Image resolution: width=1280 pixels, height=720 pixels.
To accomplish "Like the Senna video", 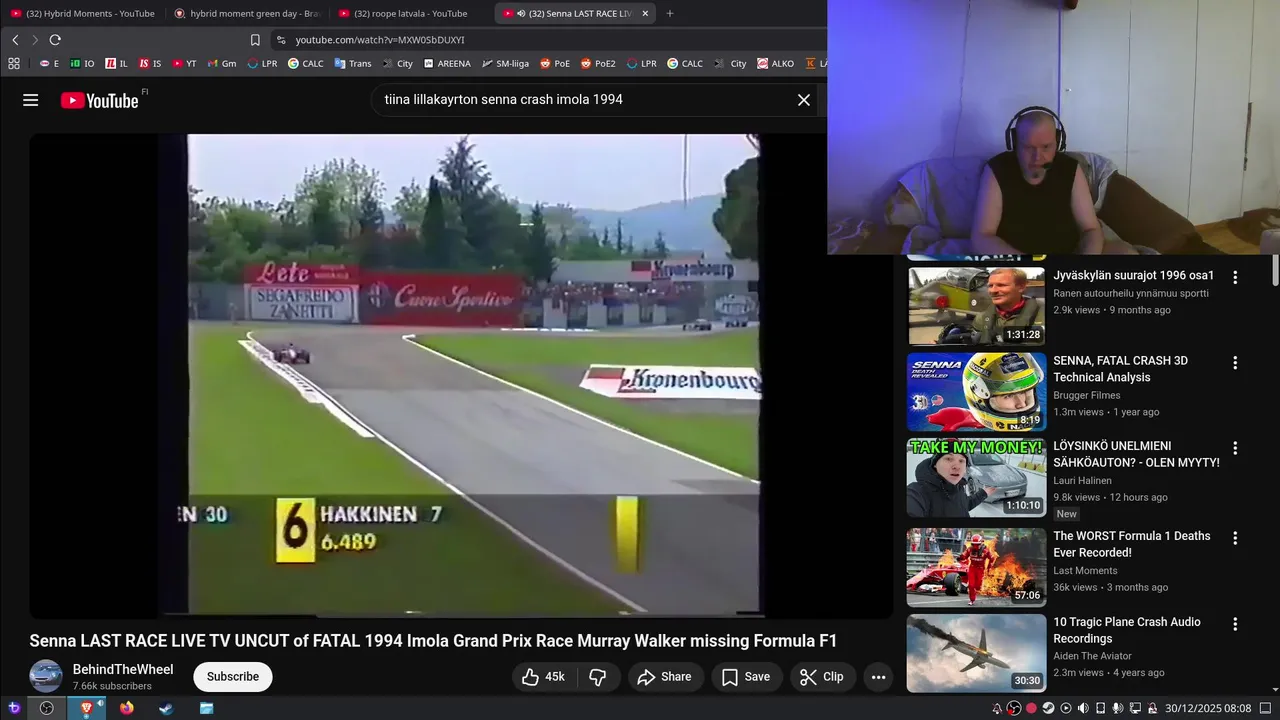I will [543, 677].
